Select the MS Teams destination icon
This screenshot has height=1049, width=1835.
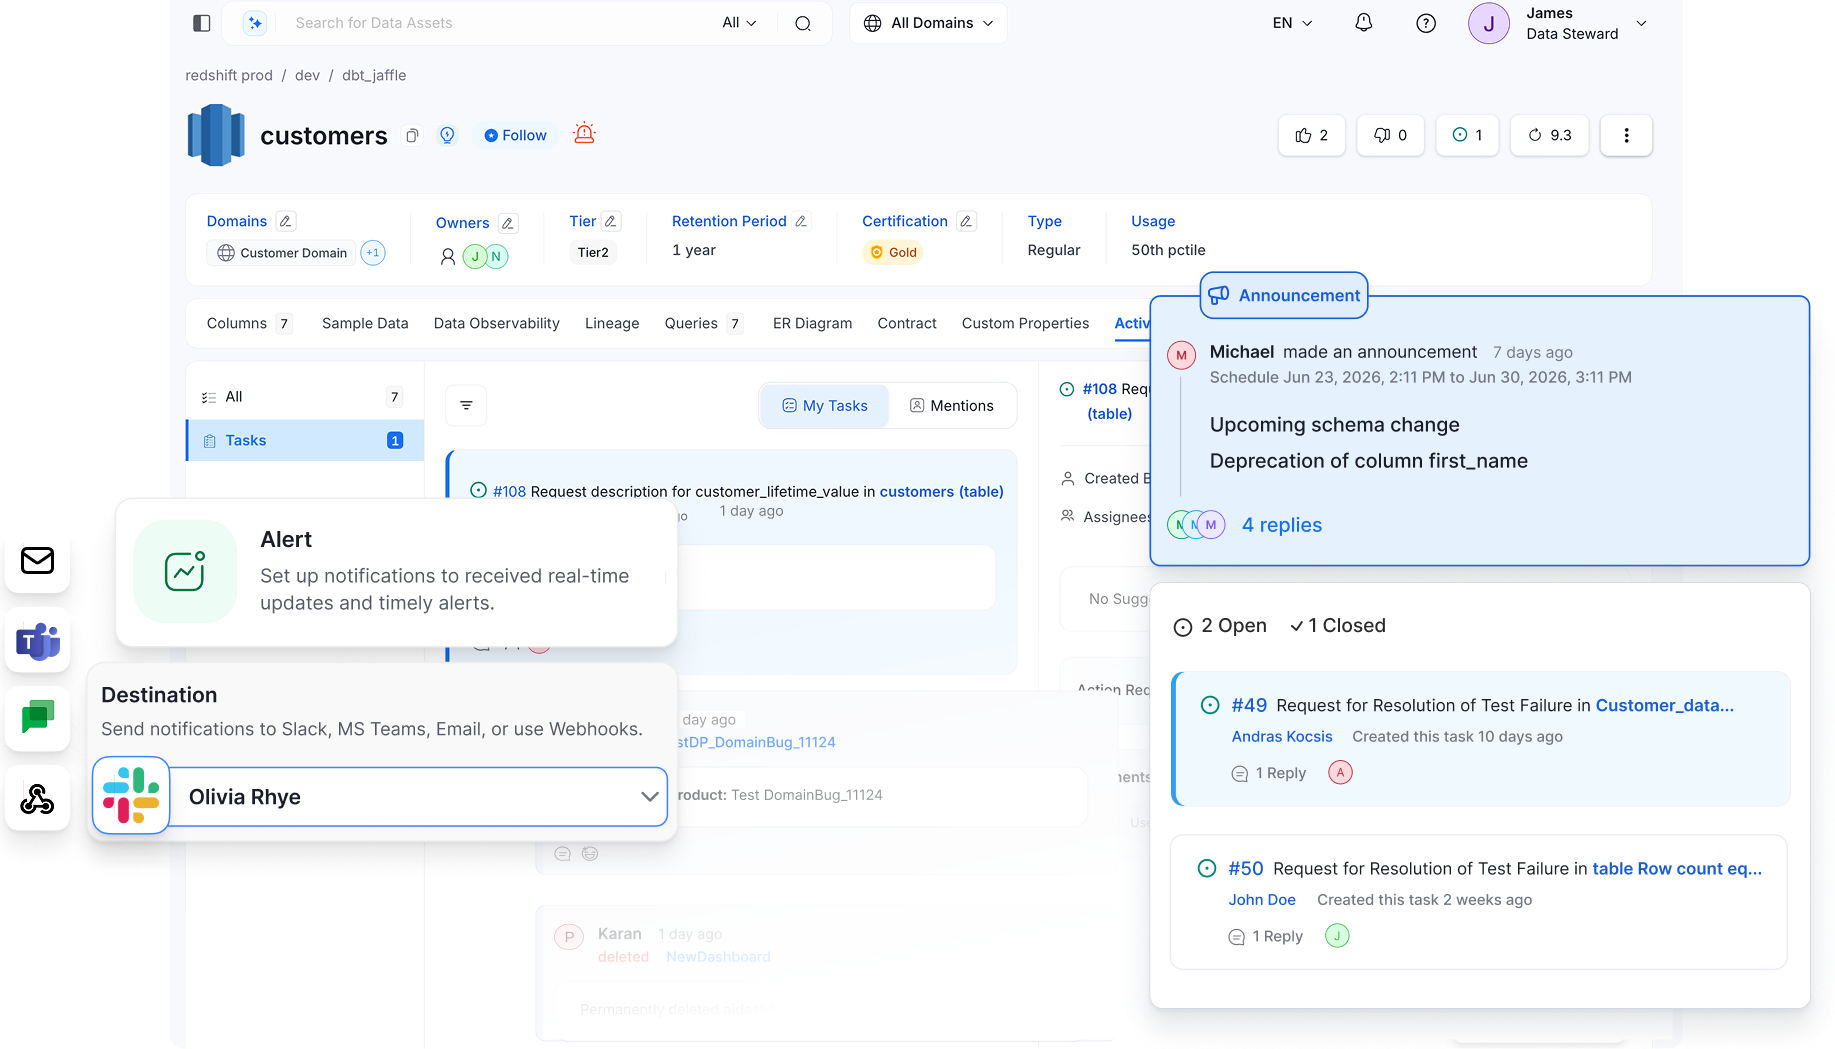[38, 640]
